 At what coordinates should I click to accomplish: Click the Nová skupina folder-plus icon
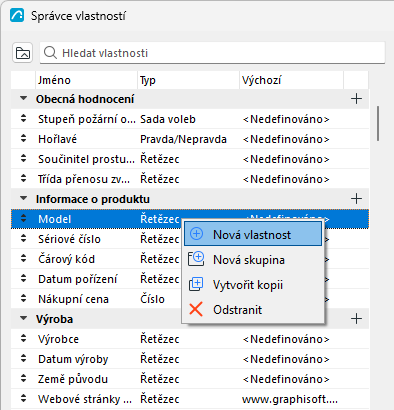coord(196,259)
